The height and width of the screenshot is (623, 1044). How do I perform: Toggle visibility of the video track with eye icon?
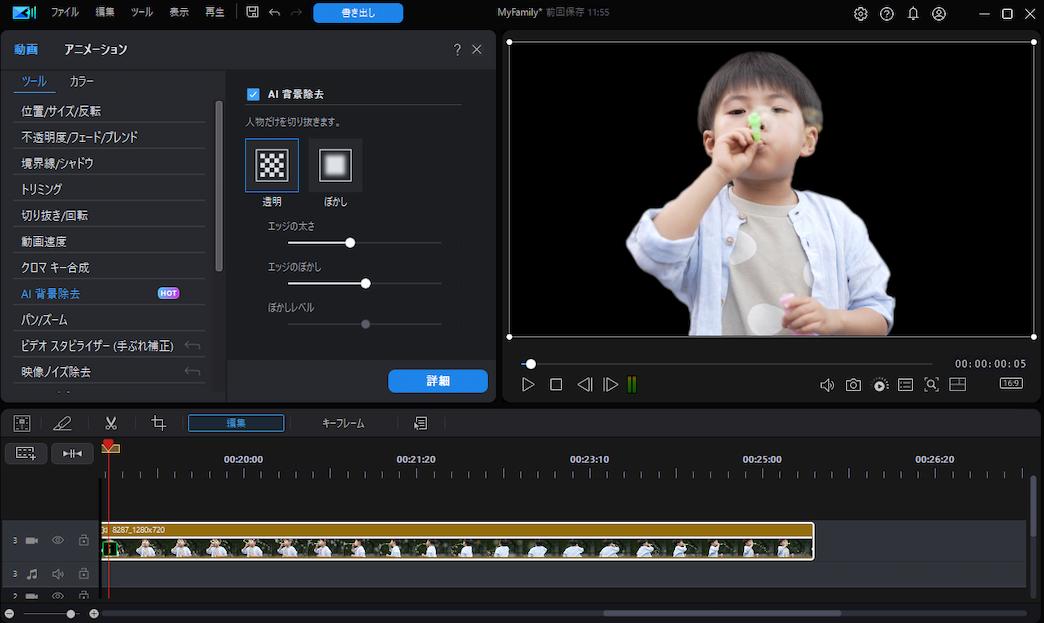[58, 540]
